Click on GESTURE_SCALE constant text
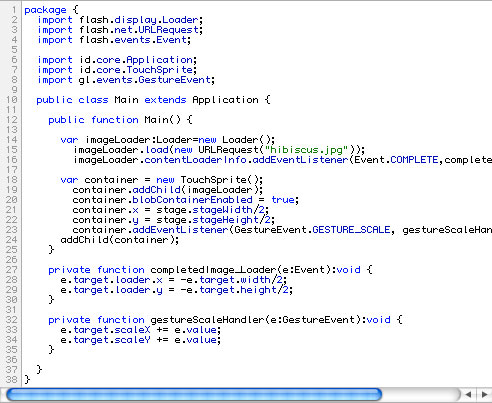Image resolution: width=492 pixels, height=403 pixels. pos(351,230)
